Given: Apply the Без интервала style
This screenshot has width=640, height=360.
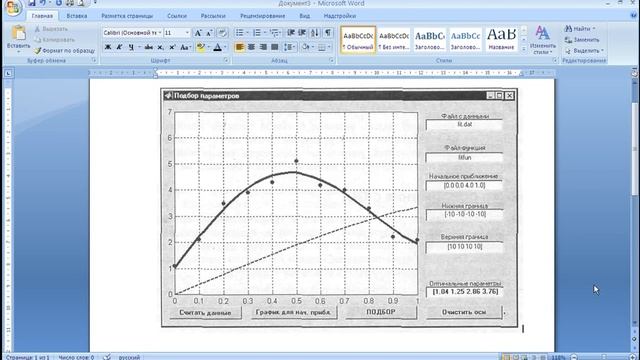Looking at the screenshot, I should pyautogui.click(x=394, y=40).
